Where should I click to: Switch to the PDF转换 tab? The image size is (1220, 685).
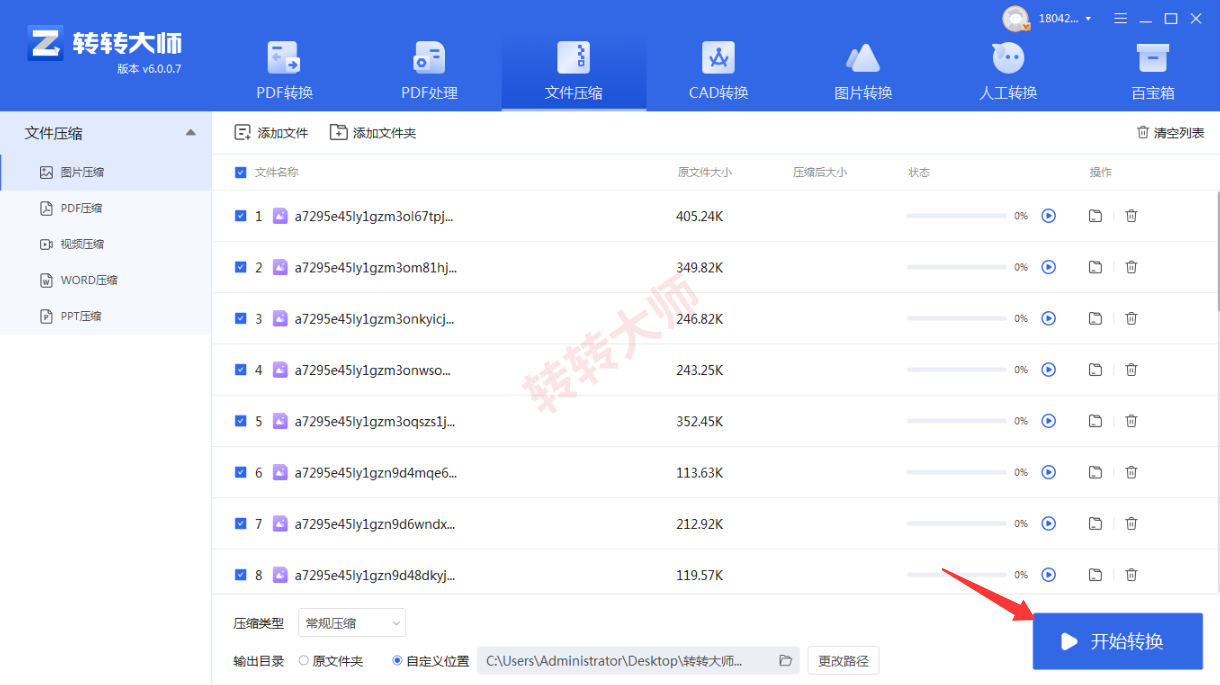pyautogui.click(x=285, y=72)
